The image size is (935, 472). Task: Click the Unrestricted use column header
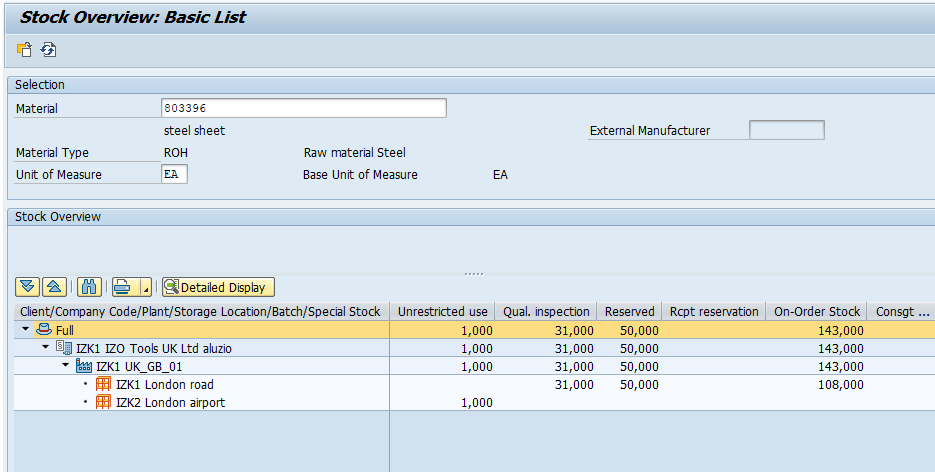(x=442, y=312)
